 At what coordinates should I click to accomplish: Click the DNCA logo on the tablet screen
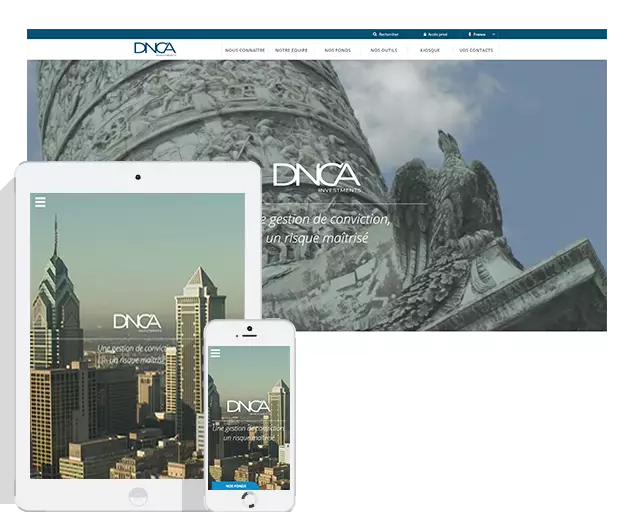pyautogui.click(x=137, y=323)
